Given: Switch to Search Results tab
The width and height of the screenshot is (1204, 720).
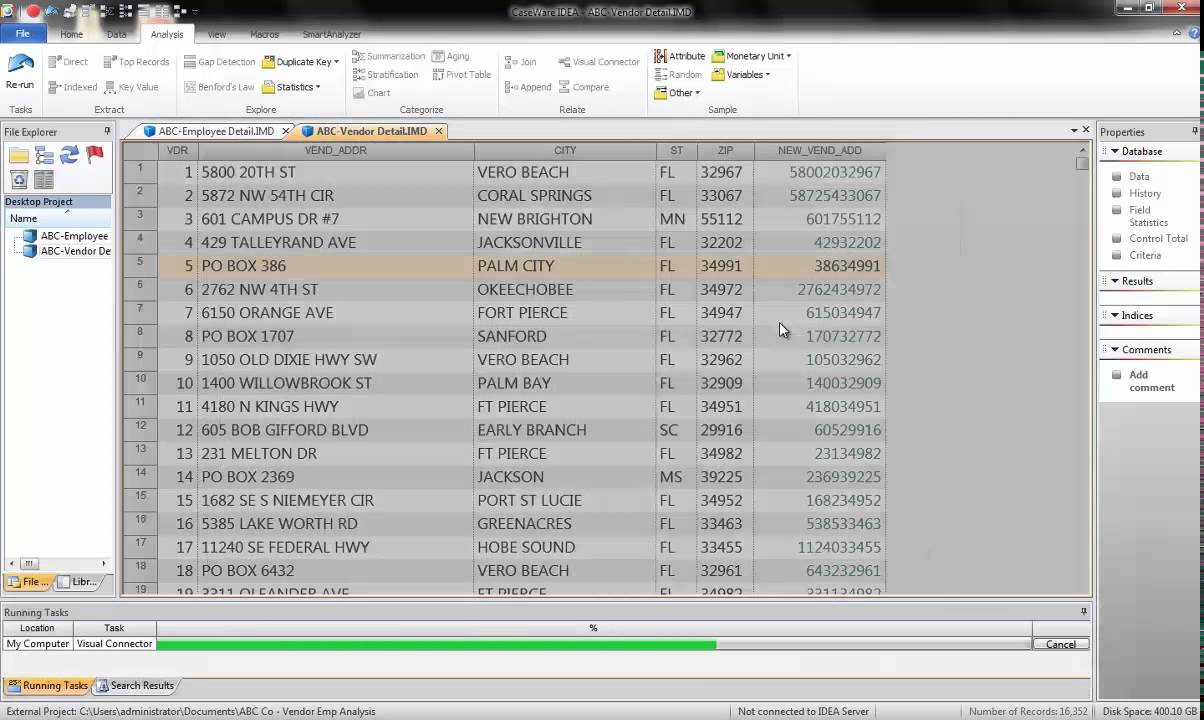Looking at the screenshot, I should coord(135,686).
